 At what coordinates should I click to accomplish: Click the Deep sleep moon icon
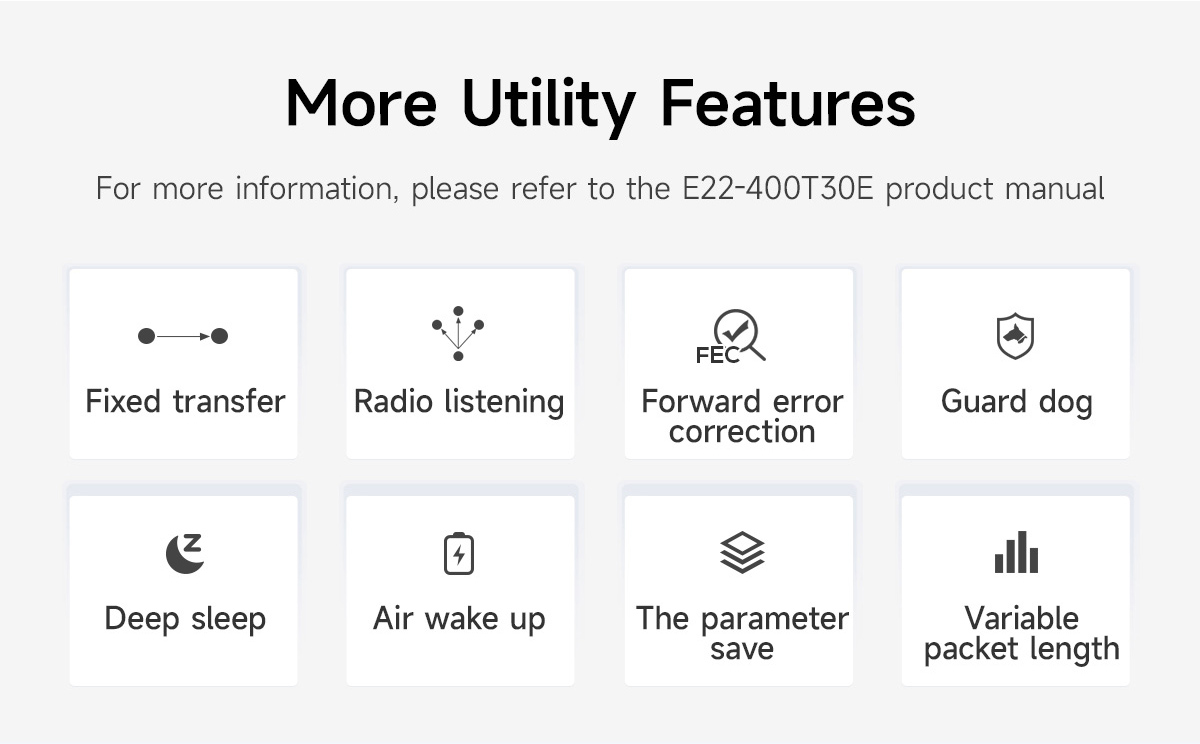click(x=185, y=554)
